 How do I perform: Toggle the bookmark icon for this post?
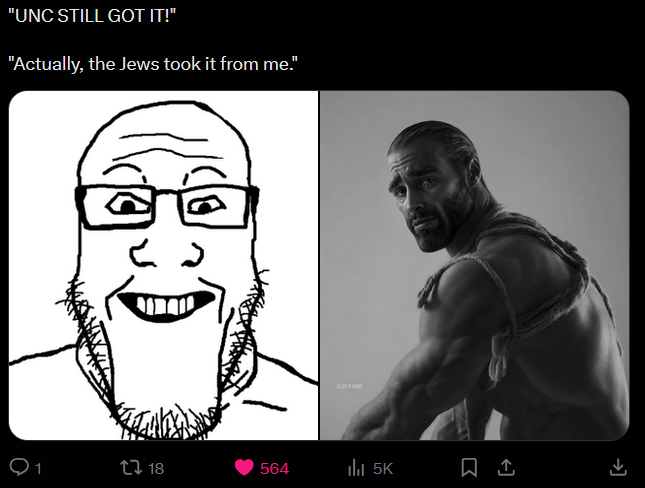click(x=469, y=467)
